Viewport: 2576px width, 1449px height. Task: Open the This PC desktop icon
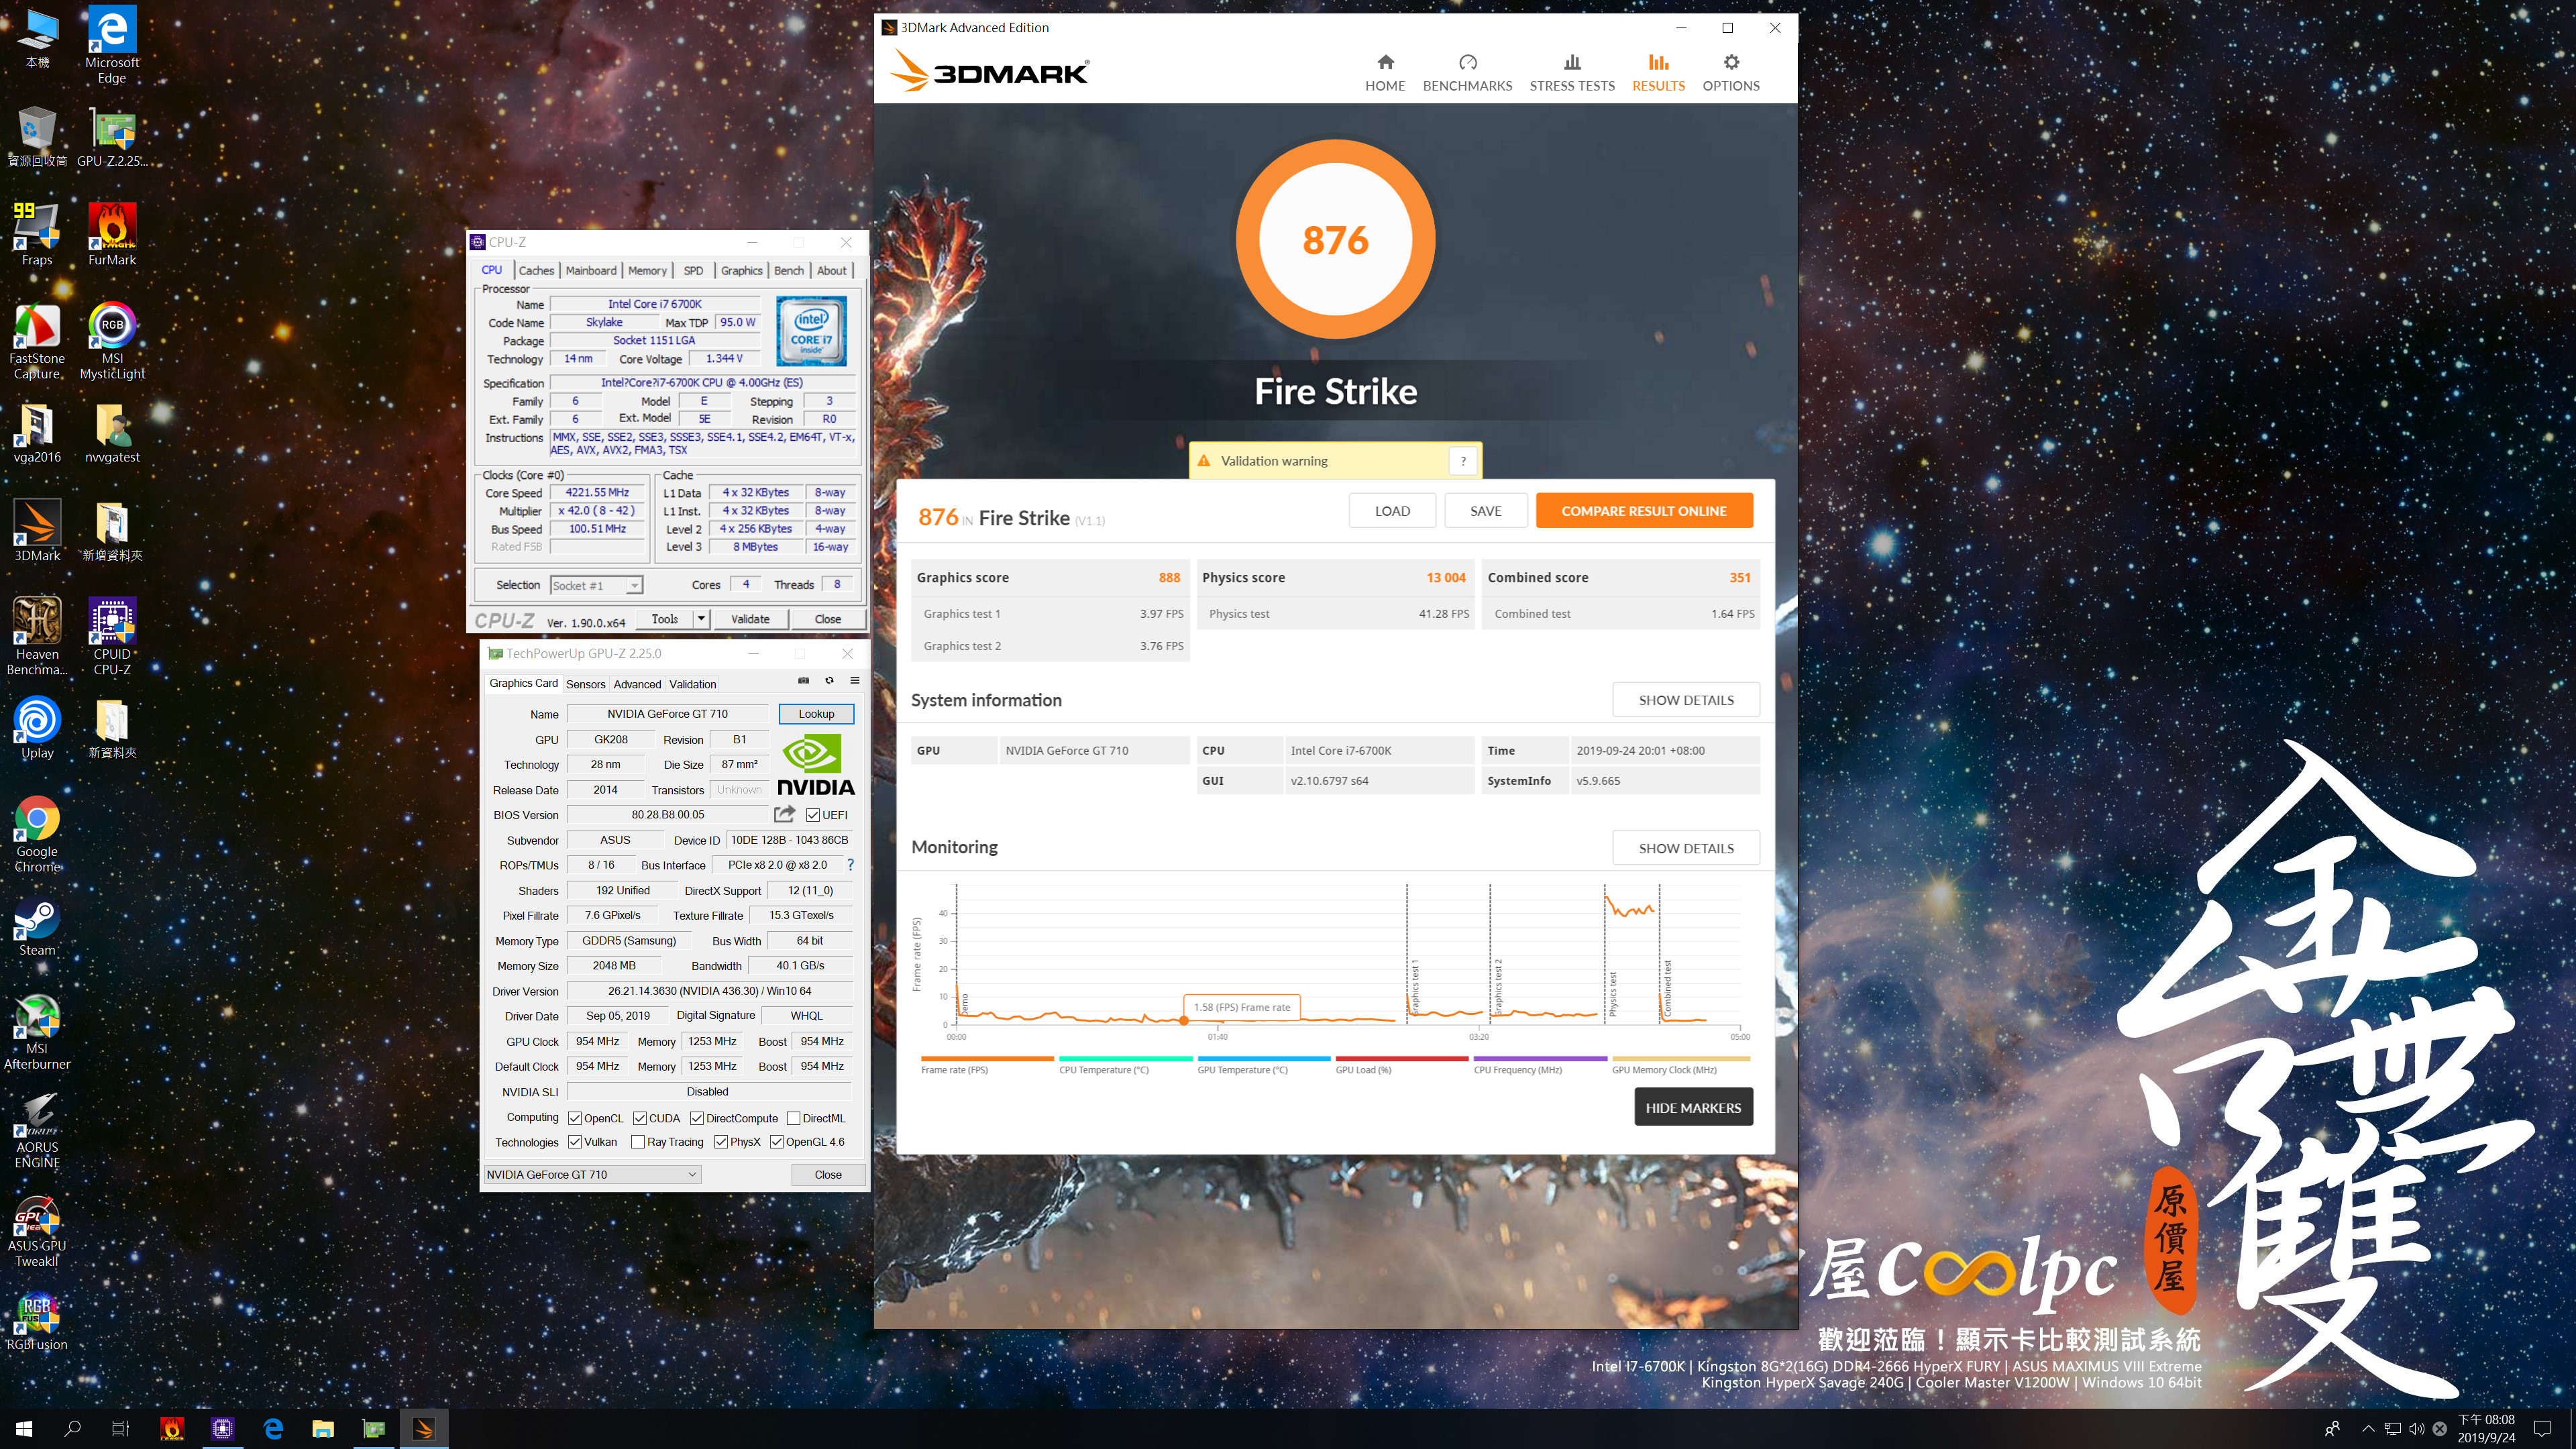37,38
